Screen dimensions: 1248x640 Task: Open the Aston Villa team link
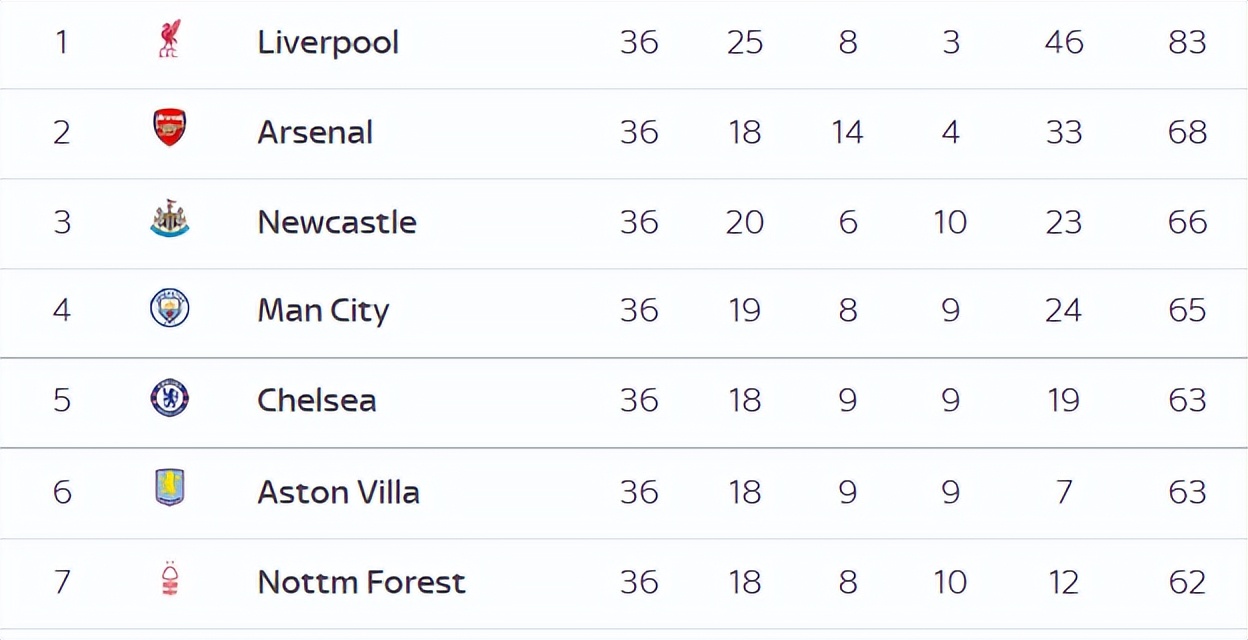(339, 492)
